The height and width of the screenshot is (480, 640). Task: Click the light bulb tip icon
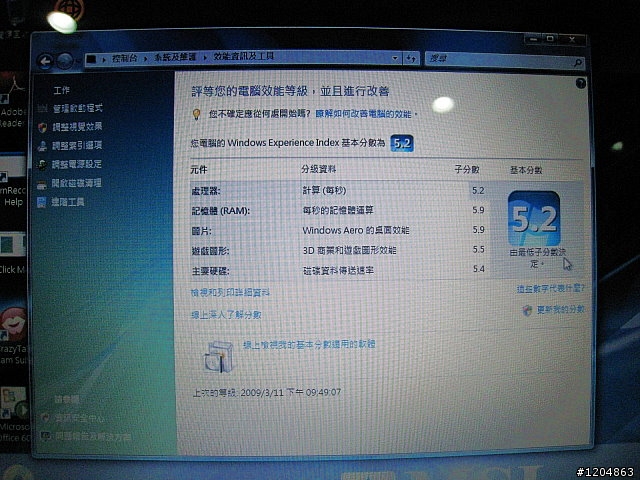[x=196, y=114]
